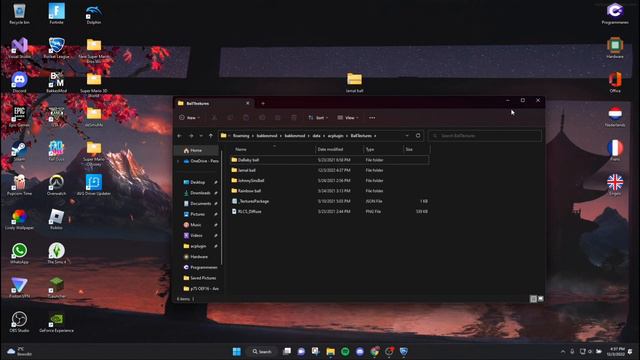Expand the address bar history dropdown

[407, 136]
